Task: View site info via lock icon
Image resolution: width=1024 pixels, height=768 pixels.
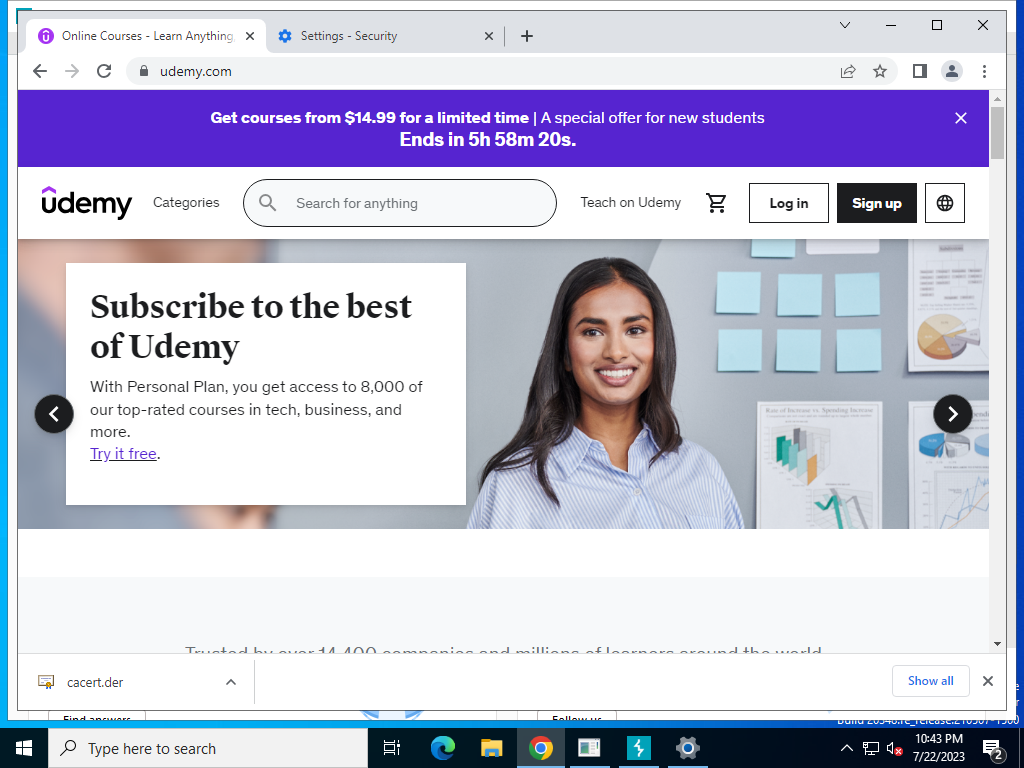Action: [144, 71]
